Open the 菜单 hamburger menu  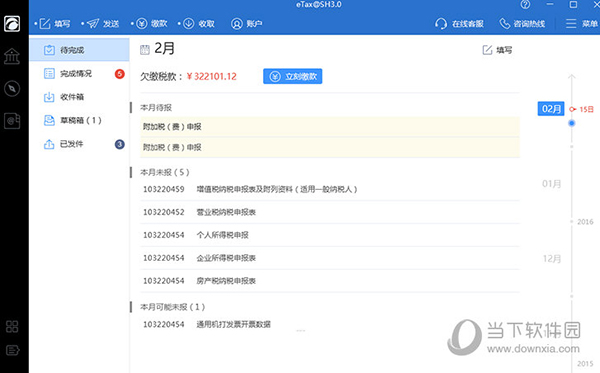pos(582,24)
